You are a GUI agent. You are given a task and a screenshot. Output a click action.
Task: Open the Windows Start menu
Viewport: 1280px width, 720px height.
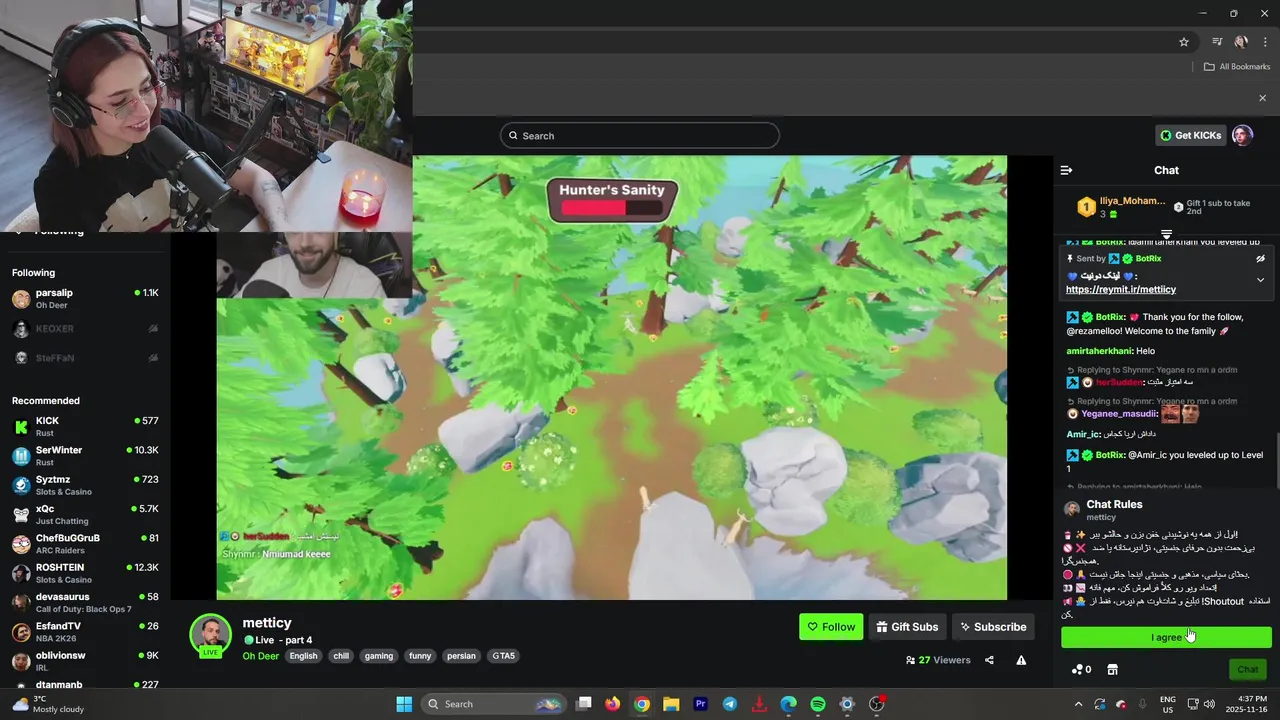pos(404,704)
